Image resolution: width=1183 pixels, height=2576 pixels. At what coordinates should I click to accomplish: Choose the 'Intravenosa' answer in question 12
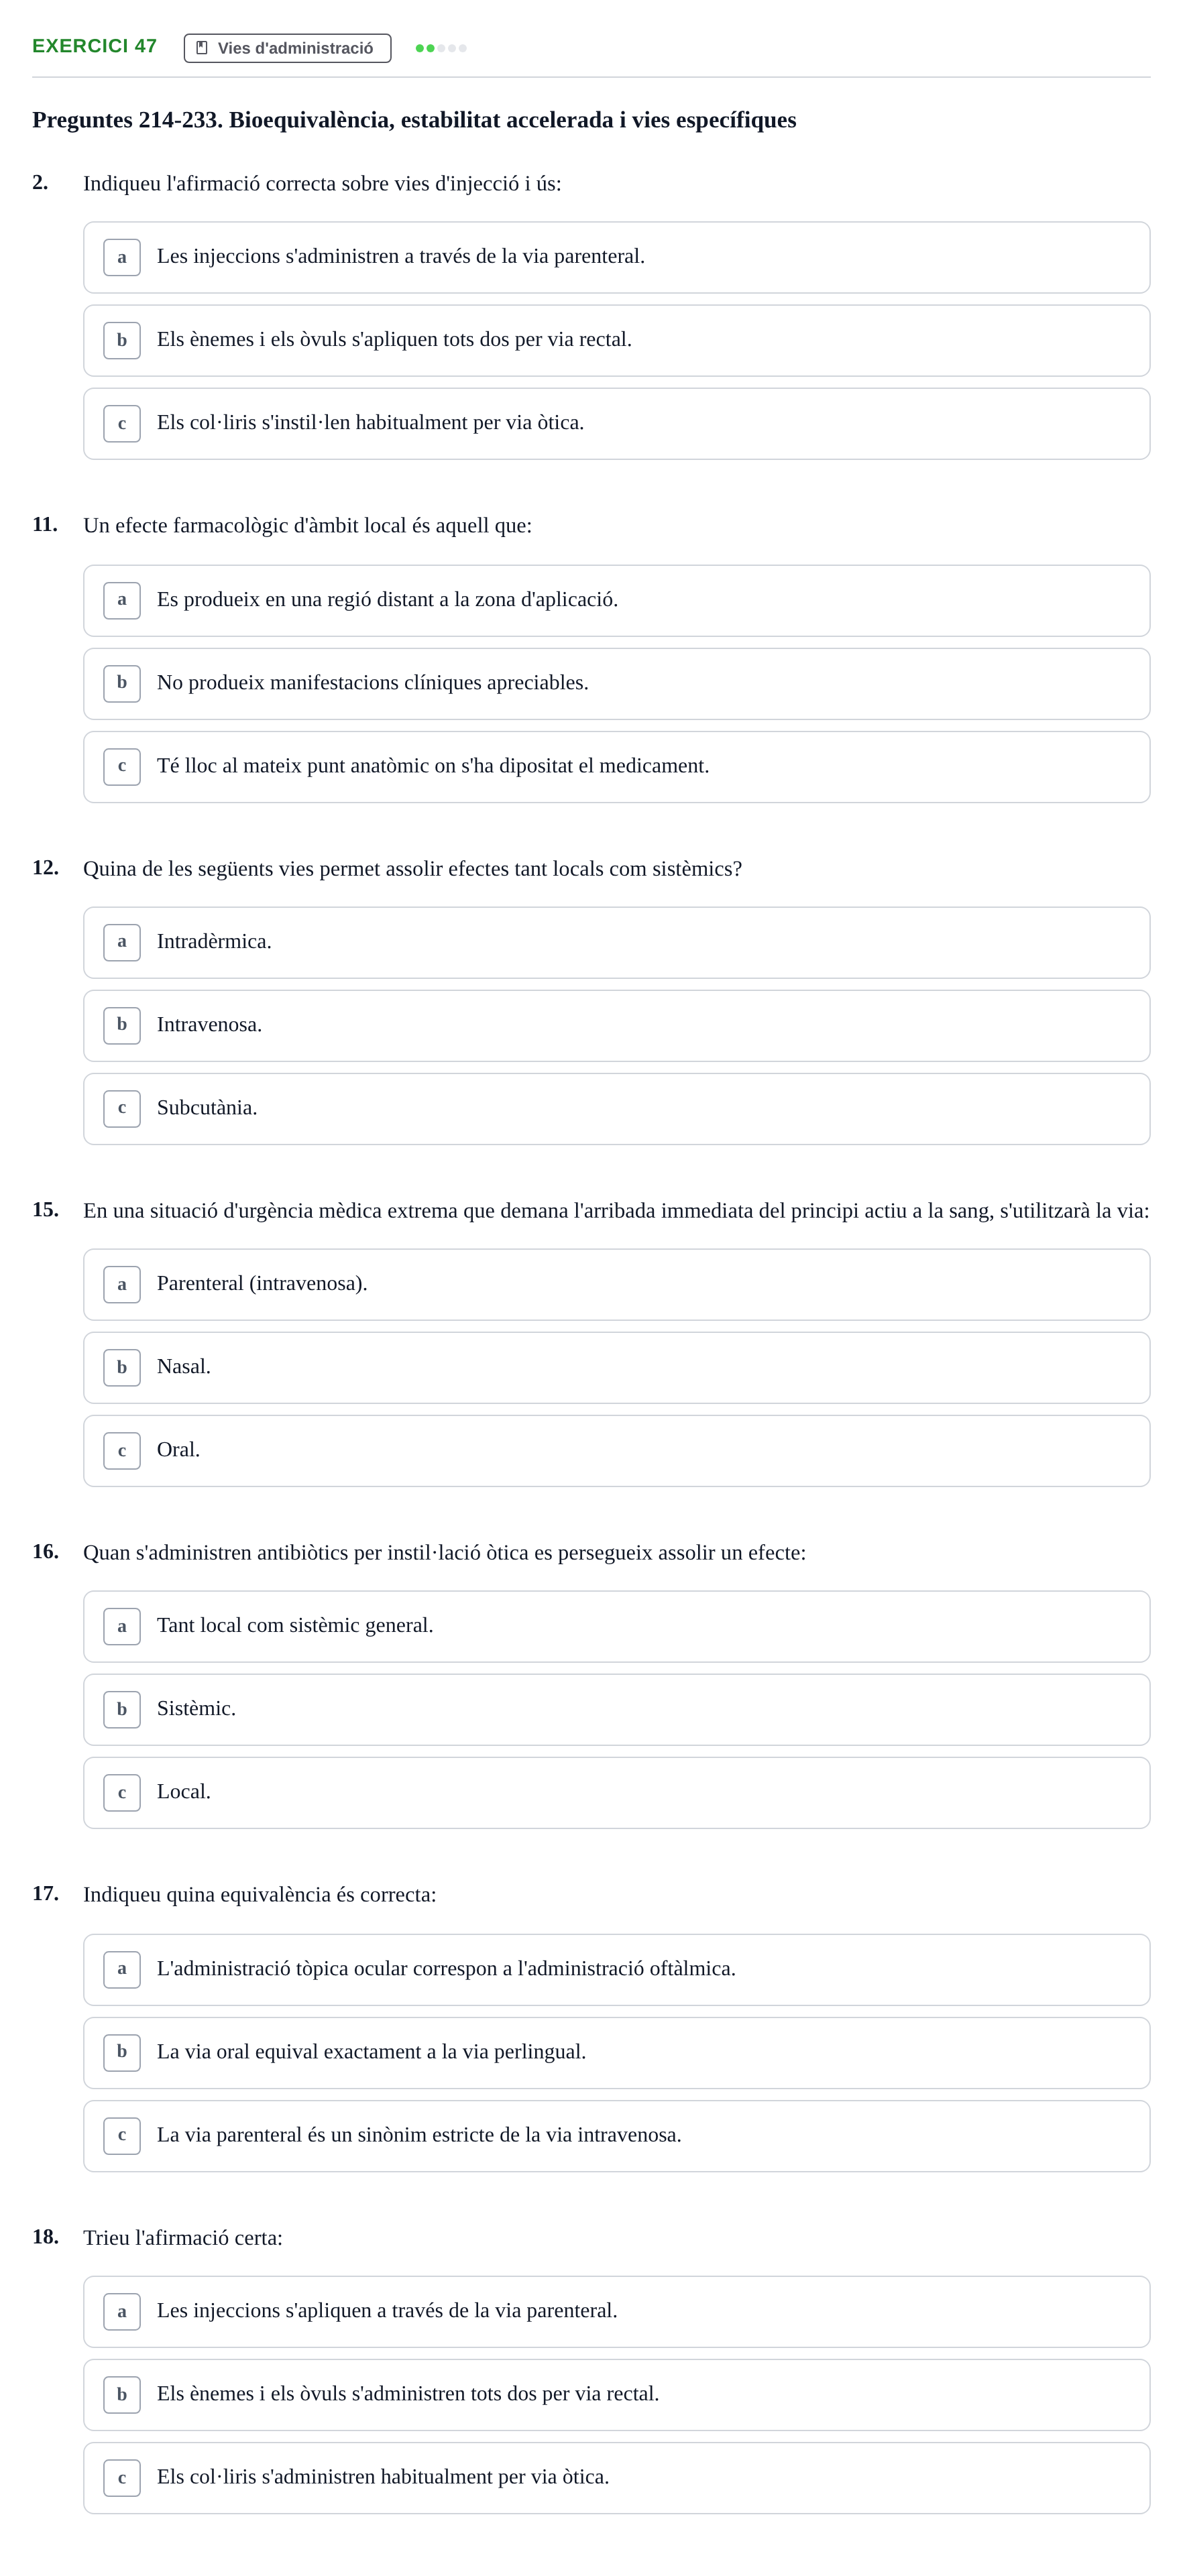[x=616, y=1025]
